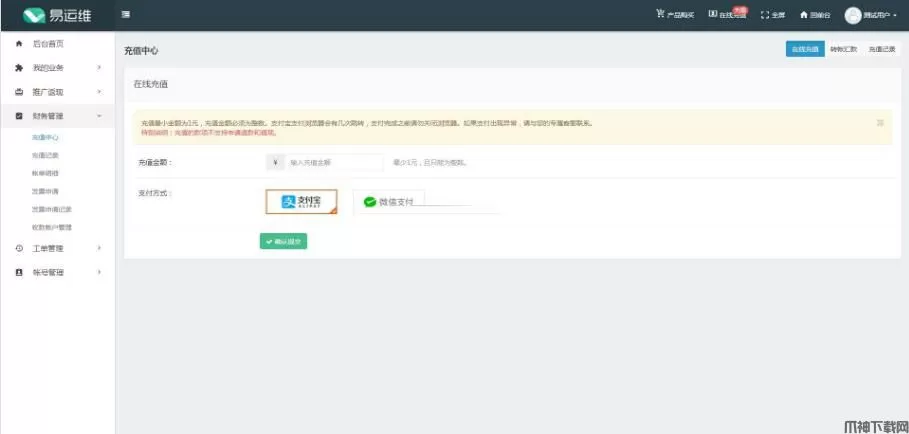Open 测试用户 account dropdown
Image resolution: width=909 pixels, height=434 pixels.
click(x=879, y=15)
